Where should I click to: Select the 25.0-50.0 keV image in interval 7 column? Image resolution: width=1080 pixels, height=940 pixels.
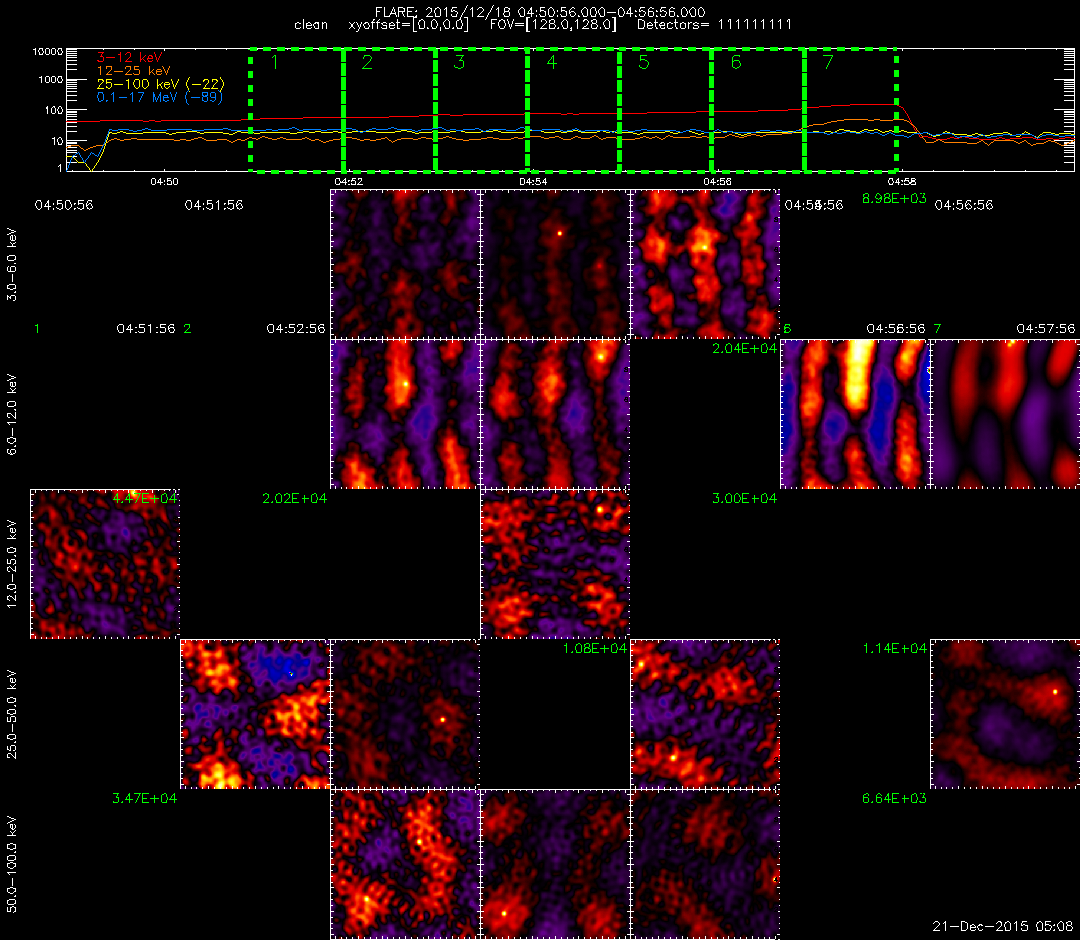pos(1005,714)
